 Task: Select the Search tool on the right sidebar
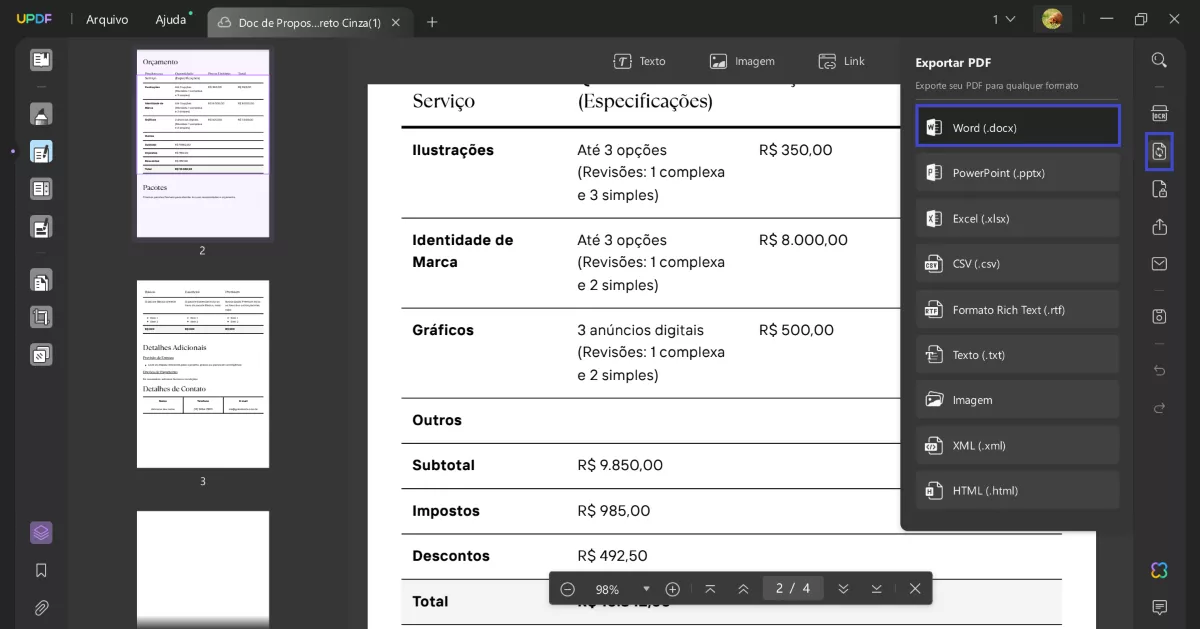pos(1159,59)
